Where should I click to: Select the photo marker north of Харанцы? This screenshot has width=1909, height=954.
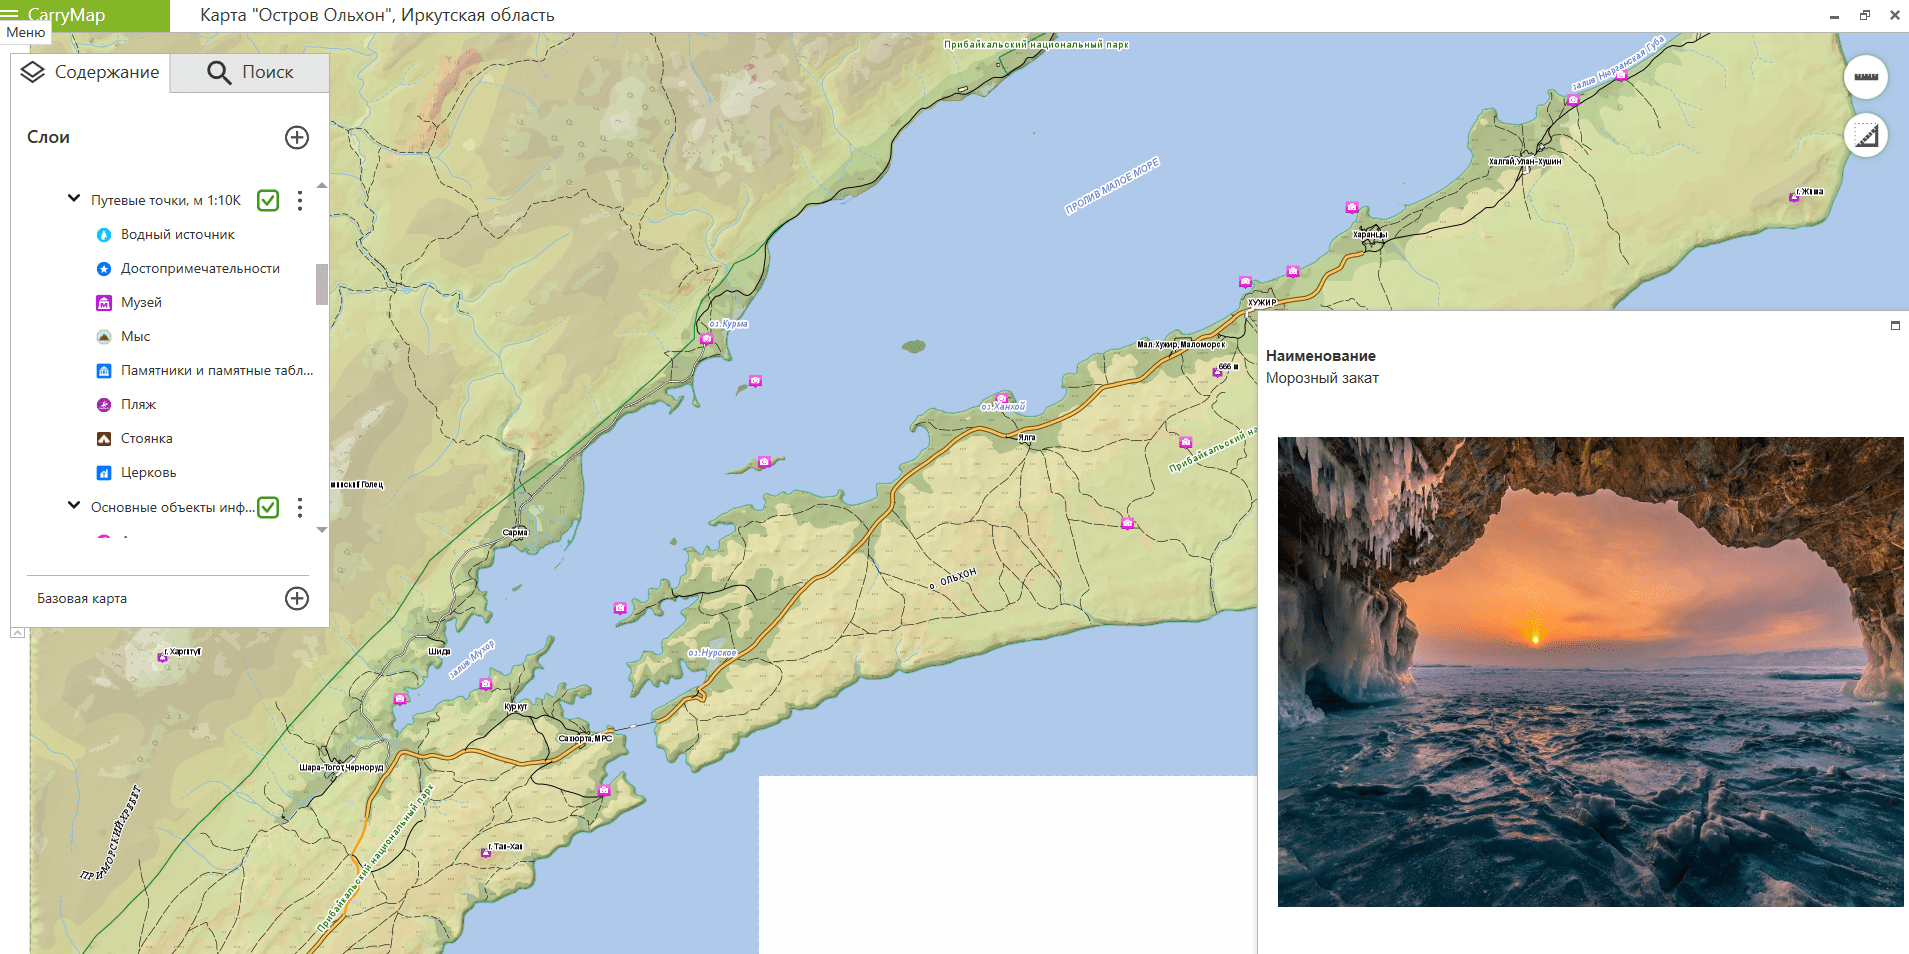click(1352, 207)
